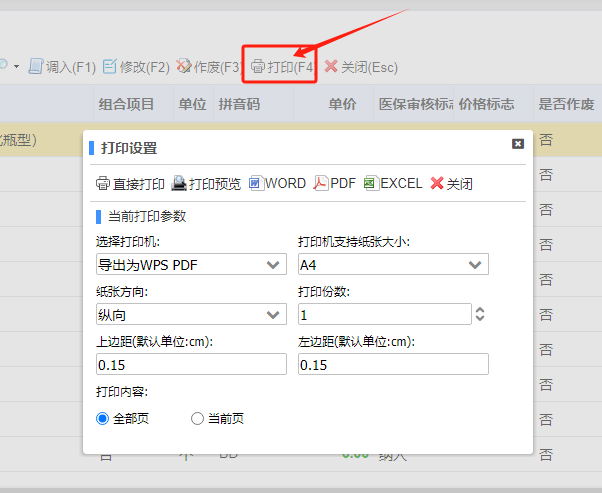
Task: Click the 左边距 left margin field
Action: point(394,364)
